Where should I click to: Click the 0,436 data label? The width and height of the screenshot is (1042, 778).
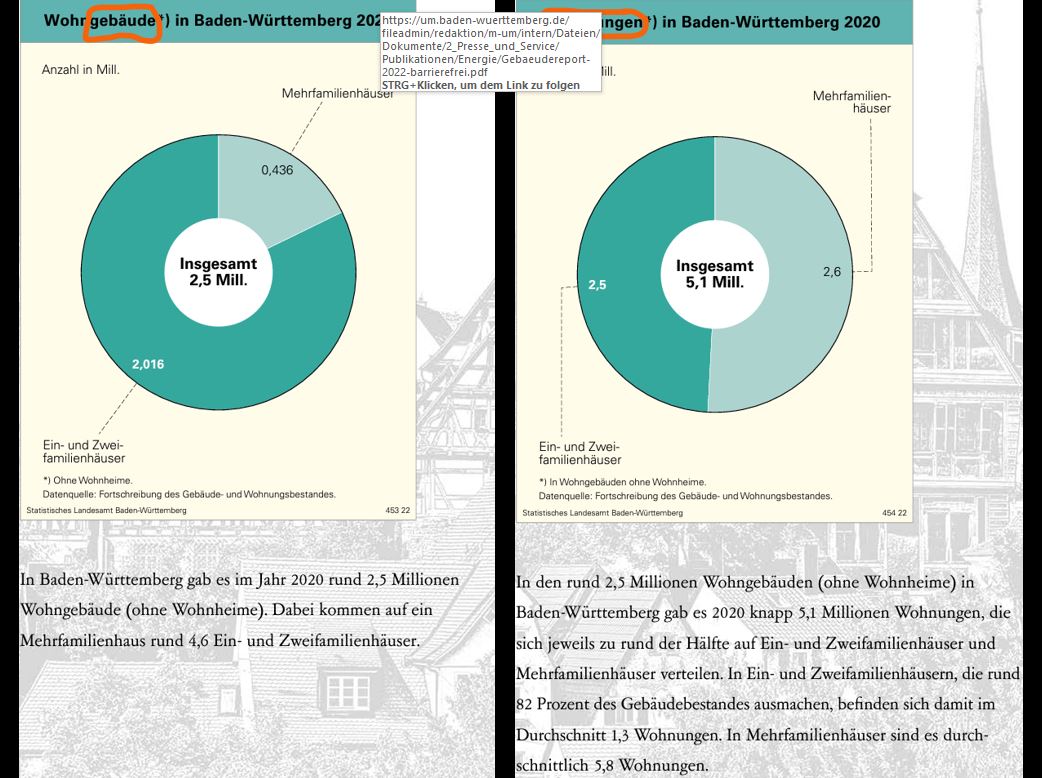pyautogui.click(x=275, y=170)
